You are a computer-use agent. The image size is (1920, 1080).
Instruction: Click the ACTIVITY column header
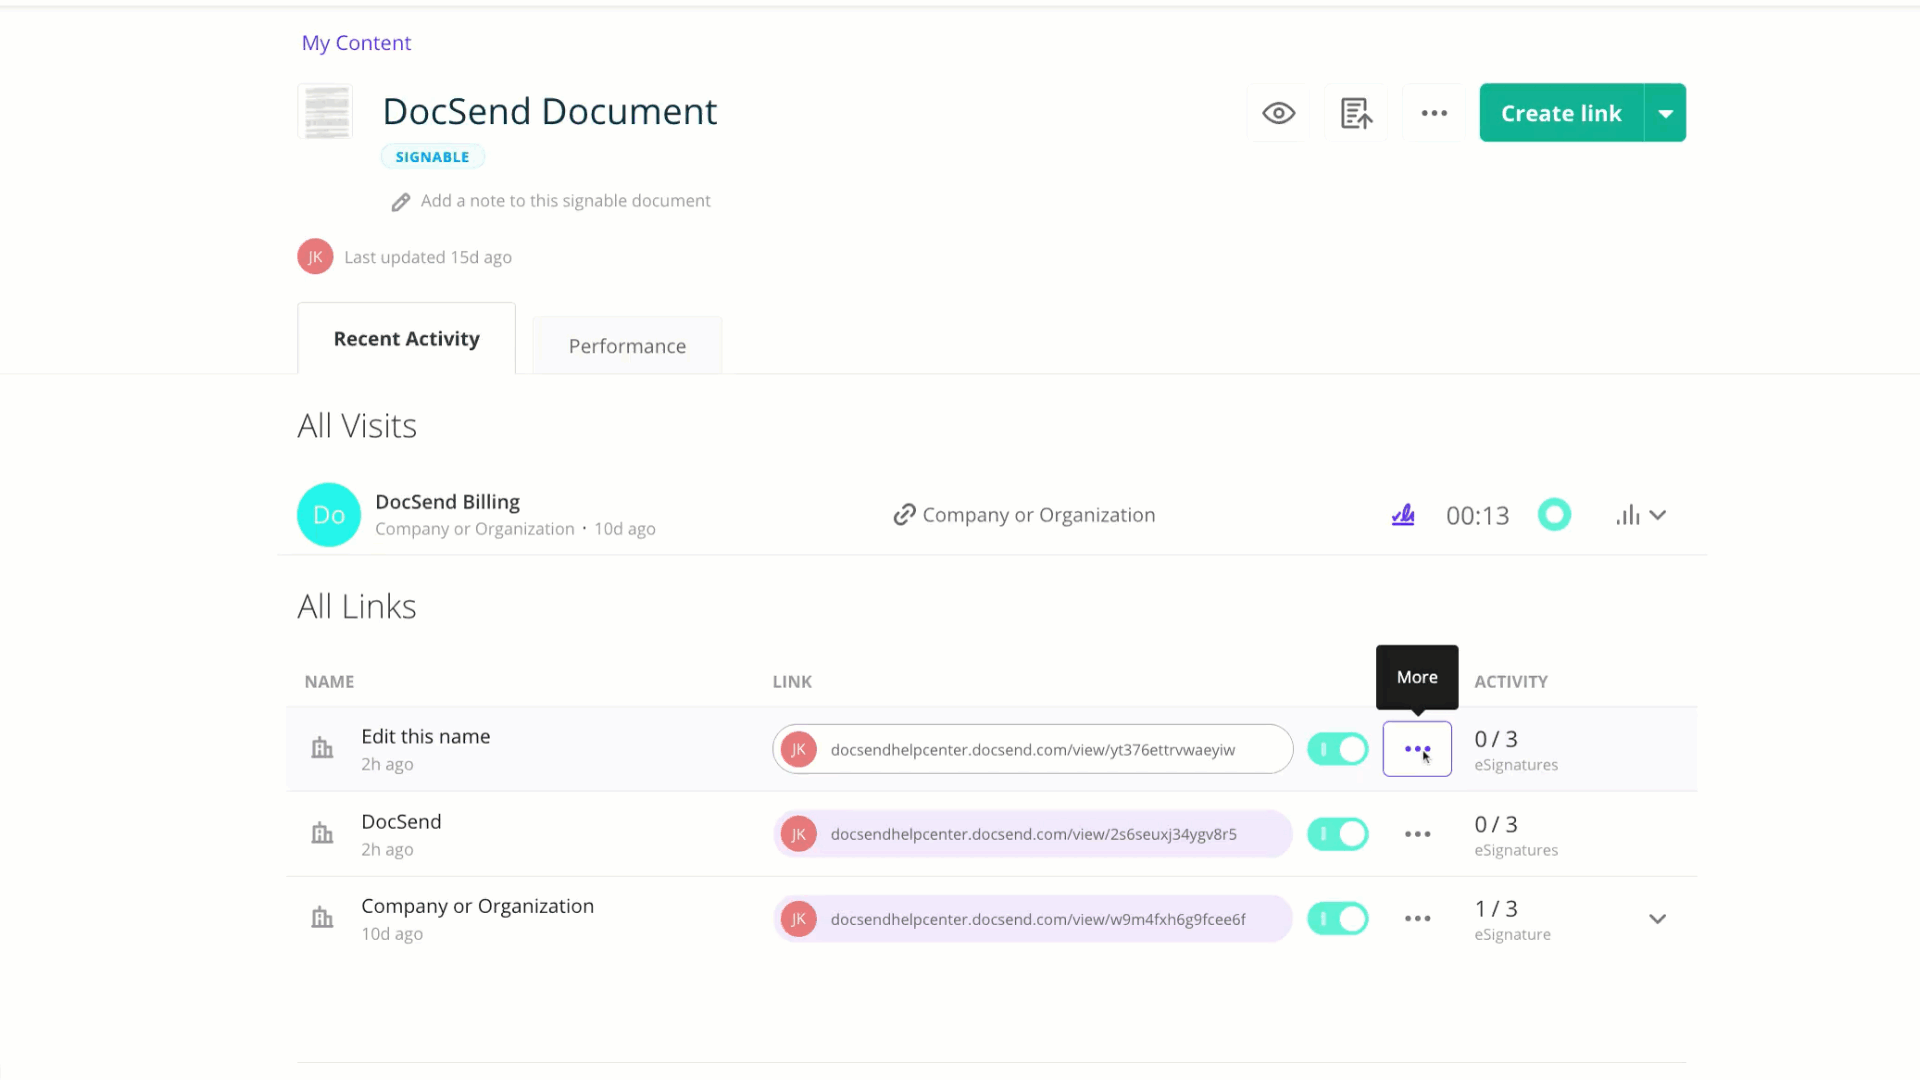click(1510, 682)
